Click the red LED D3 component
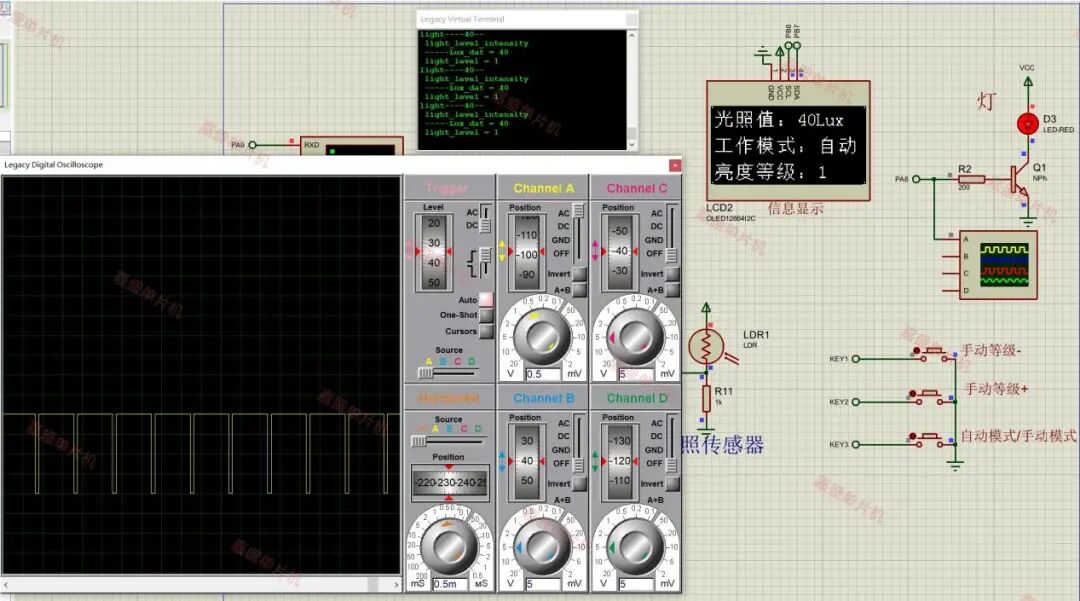Screen dimensions: 1080x601 pyautogui.click(x=1028, y=124)
